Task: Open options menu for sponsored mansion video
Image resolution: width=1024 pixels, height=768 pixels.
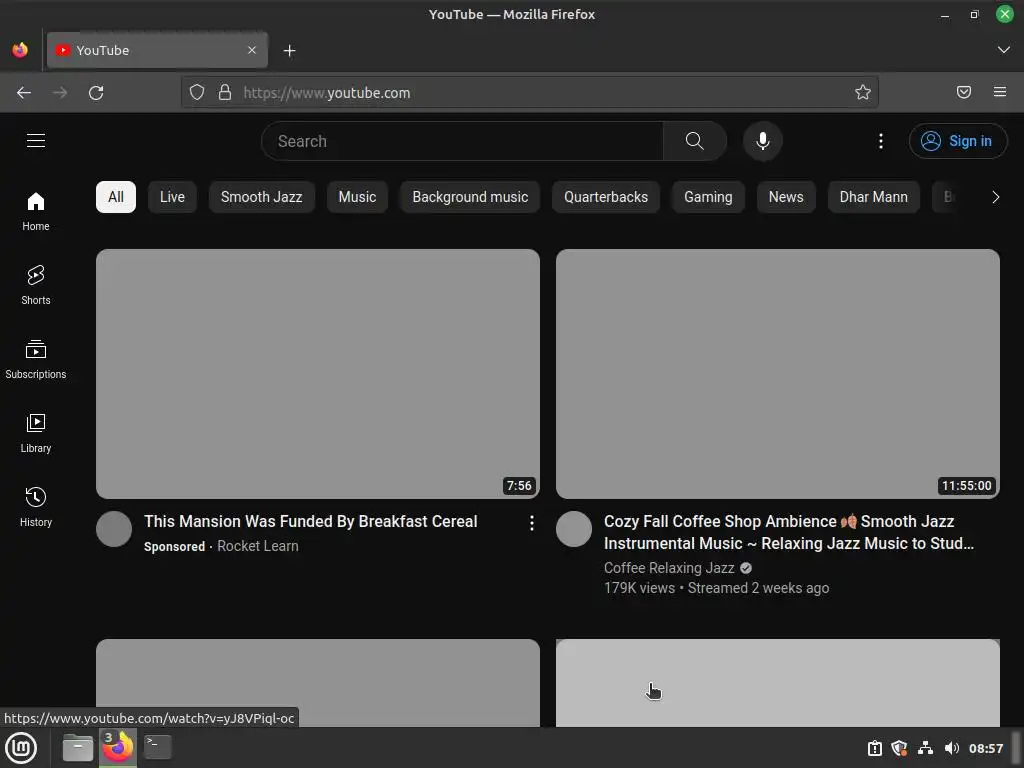Action: (x=532, y=522)
